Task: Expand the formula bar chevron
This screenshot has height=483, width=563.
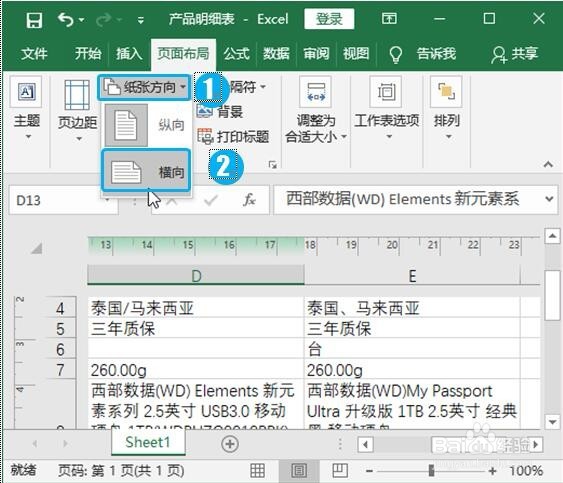Action: (x=549, y=199)
